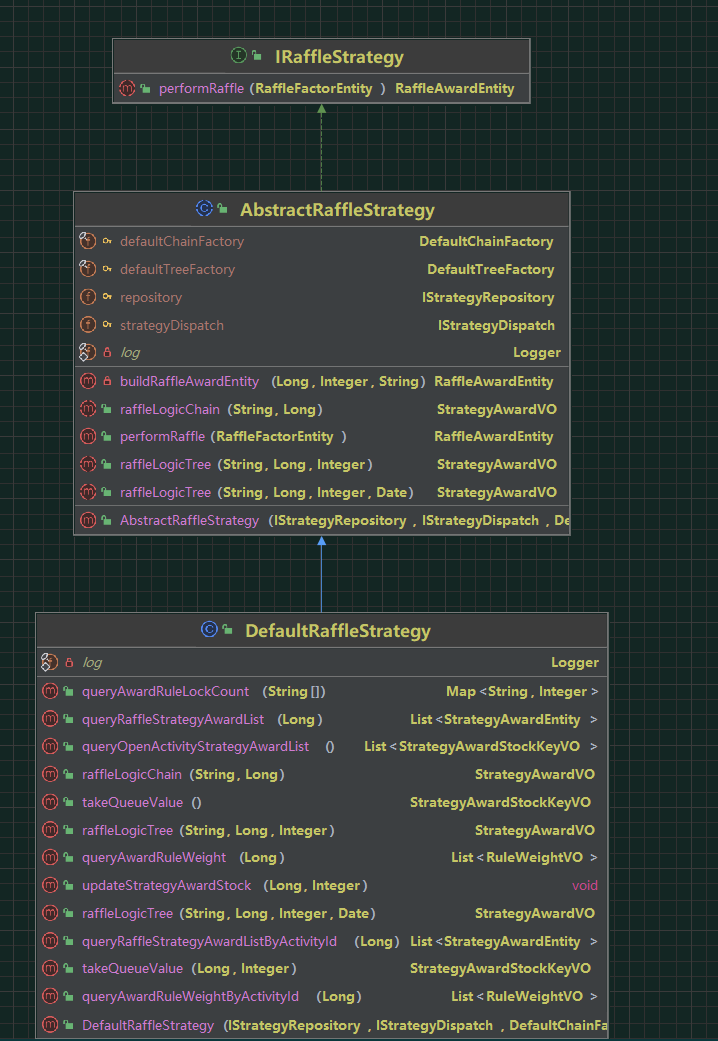
Task: Select the repository field name
Action: (151, 297)
